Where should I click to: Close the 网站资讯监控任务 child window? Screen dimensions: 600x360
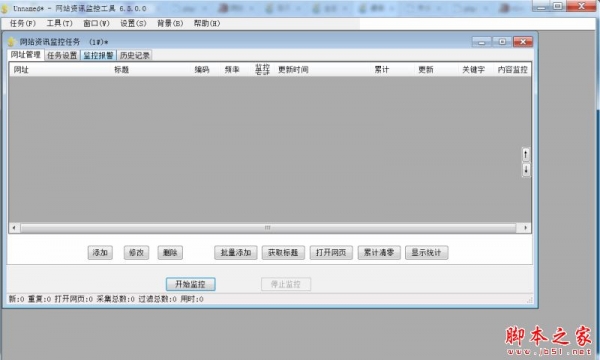523,42
